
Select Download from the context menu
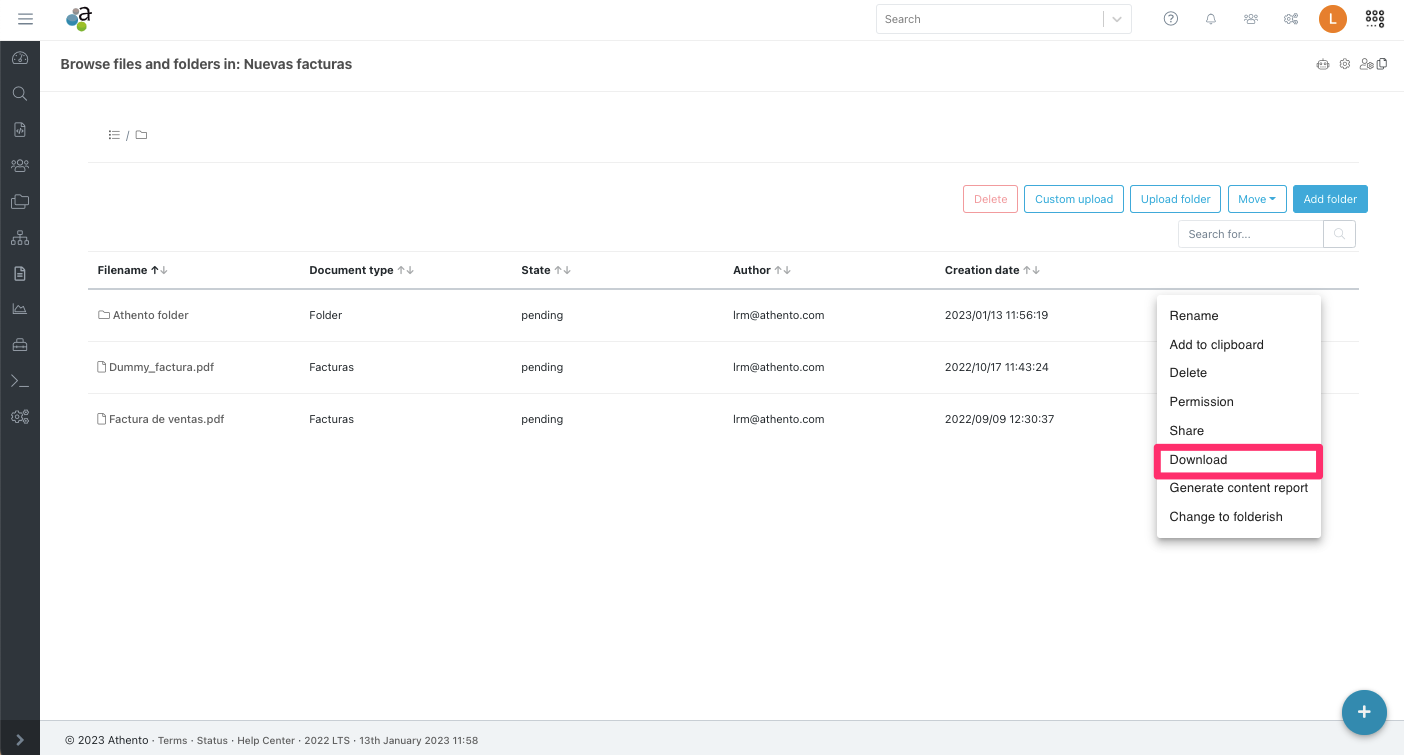1198,460
